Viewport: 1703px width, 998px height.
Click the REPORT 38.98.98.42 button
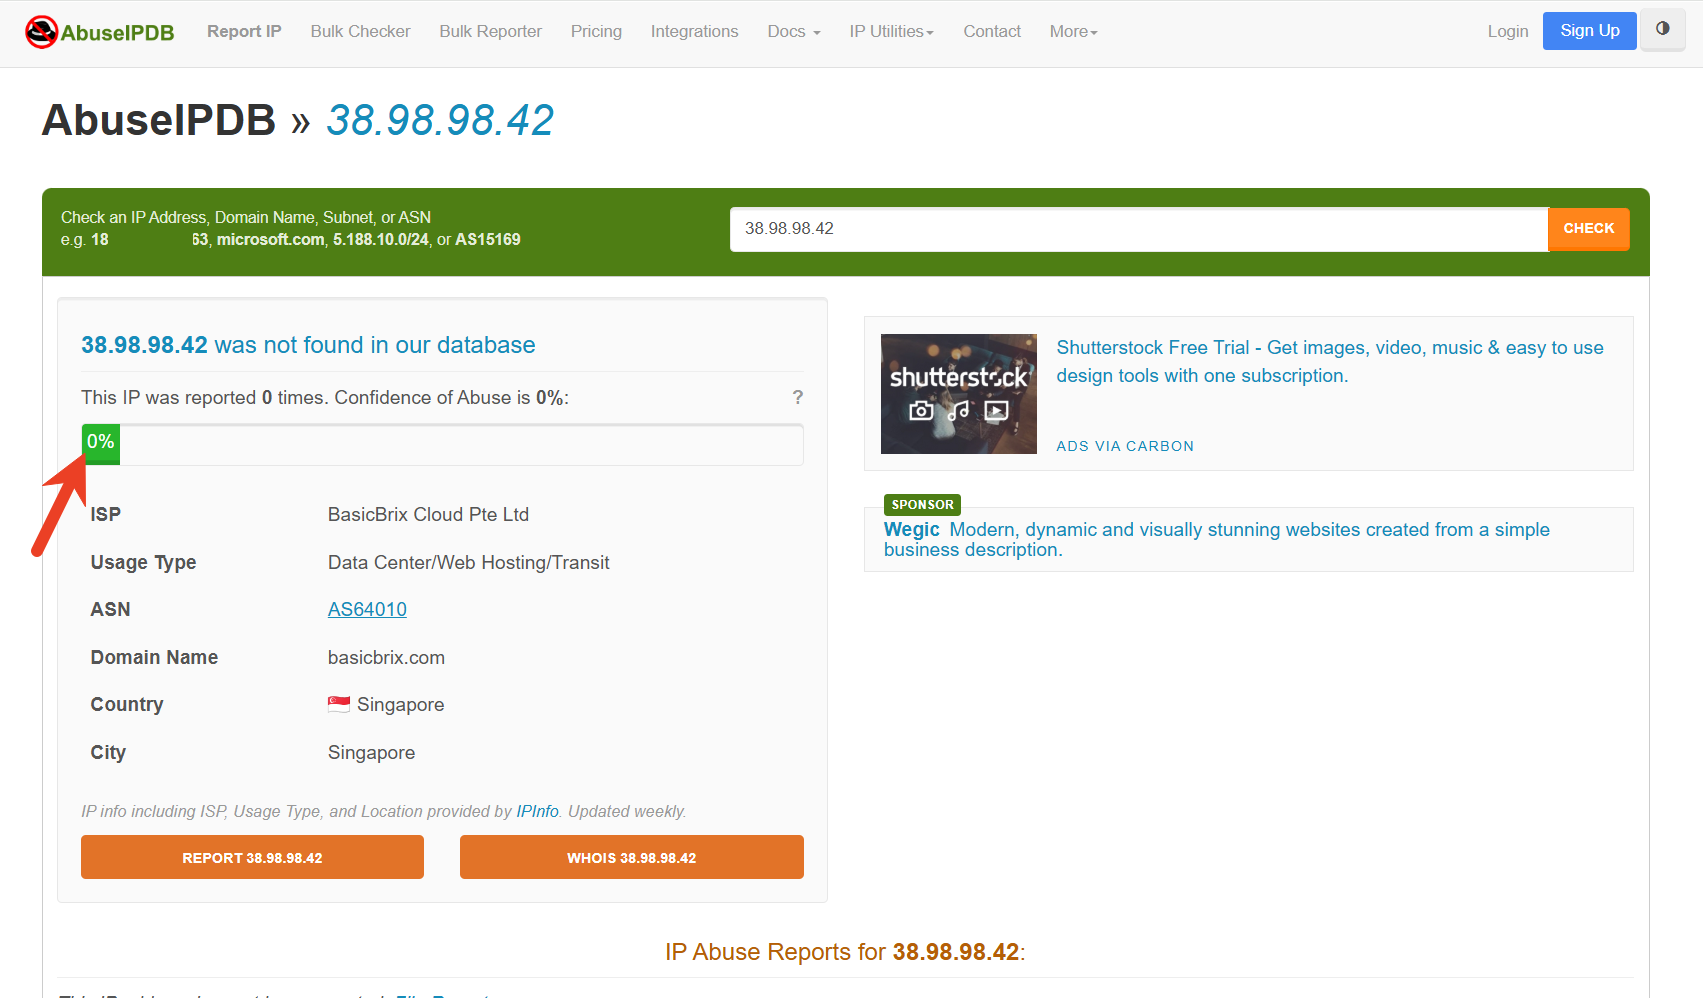(x=252, y=857)
